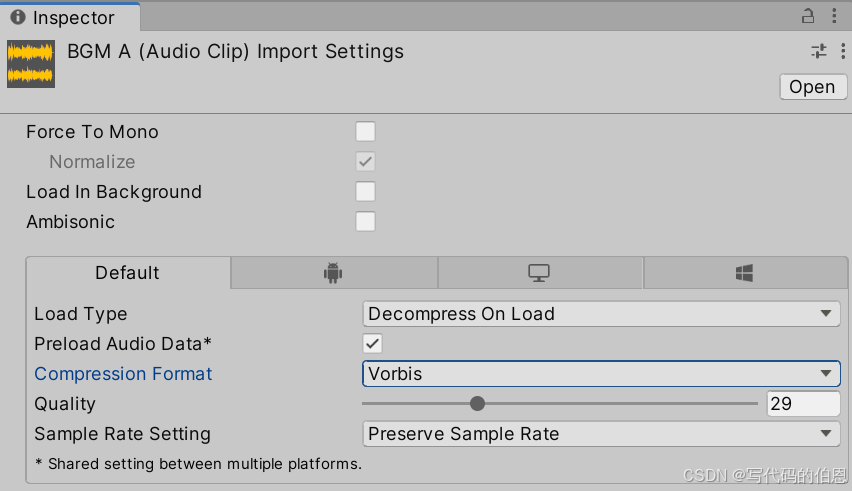Click the Quality slider handle

[477, 404]
